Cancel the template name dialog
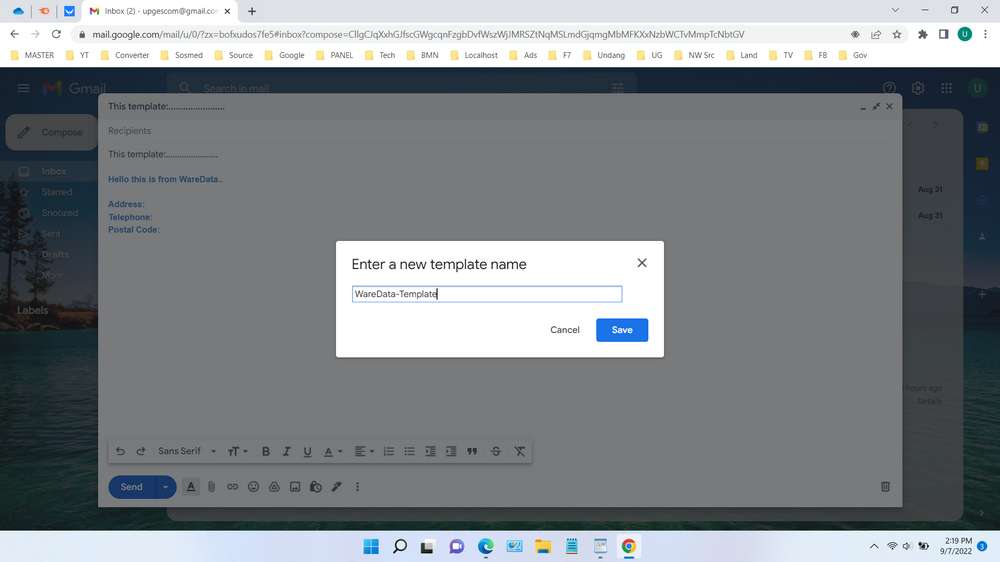 click(564, 330)
